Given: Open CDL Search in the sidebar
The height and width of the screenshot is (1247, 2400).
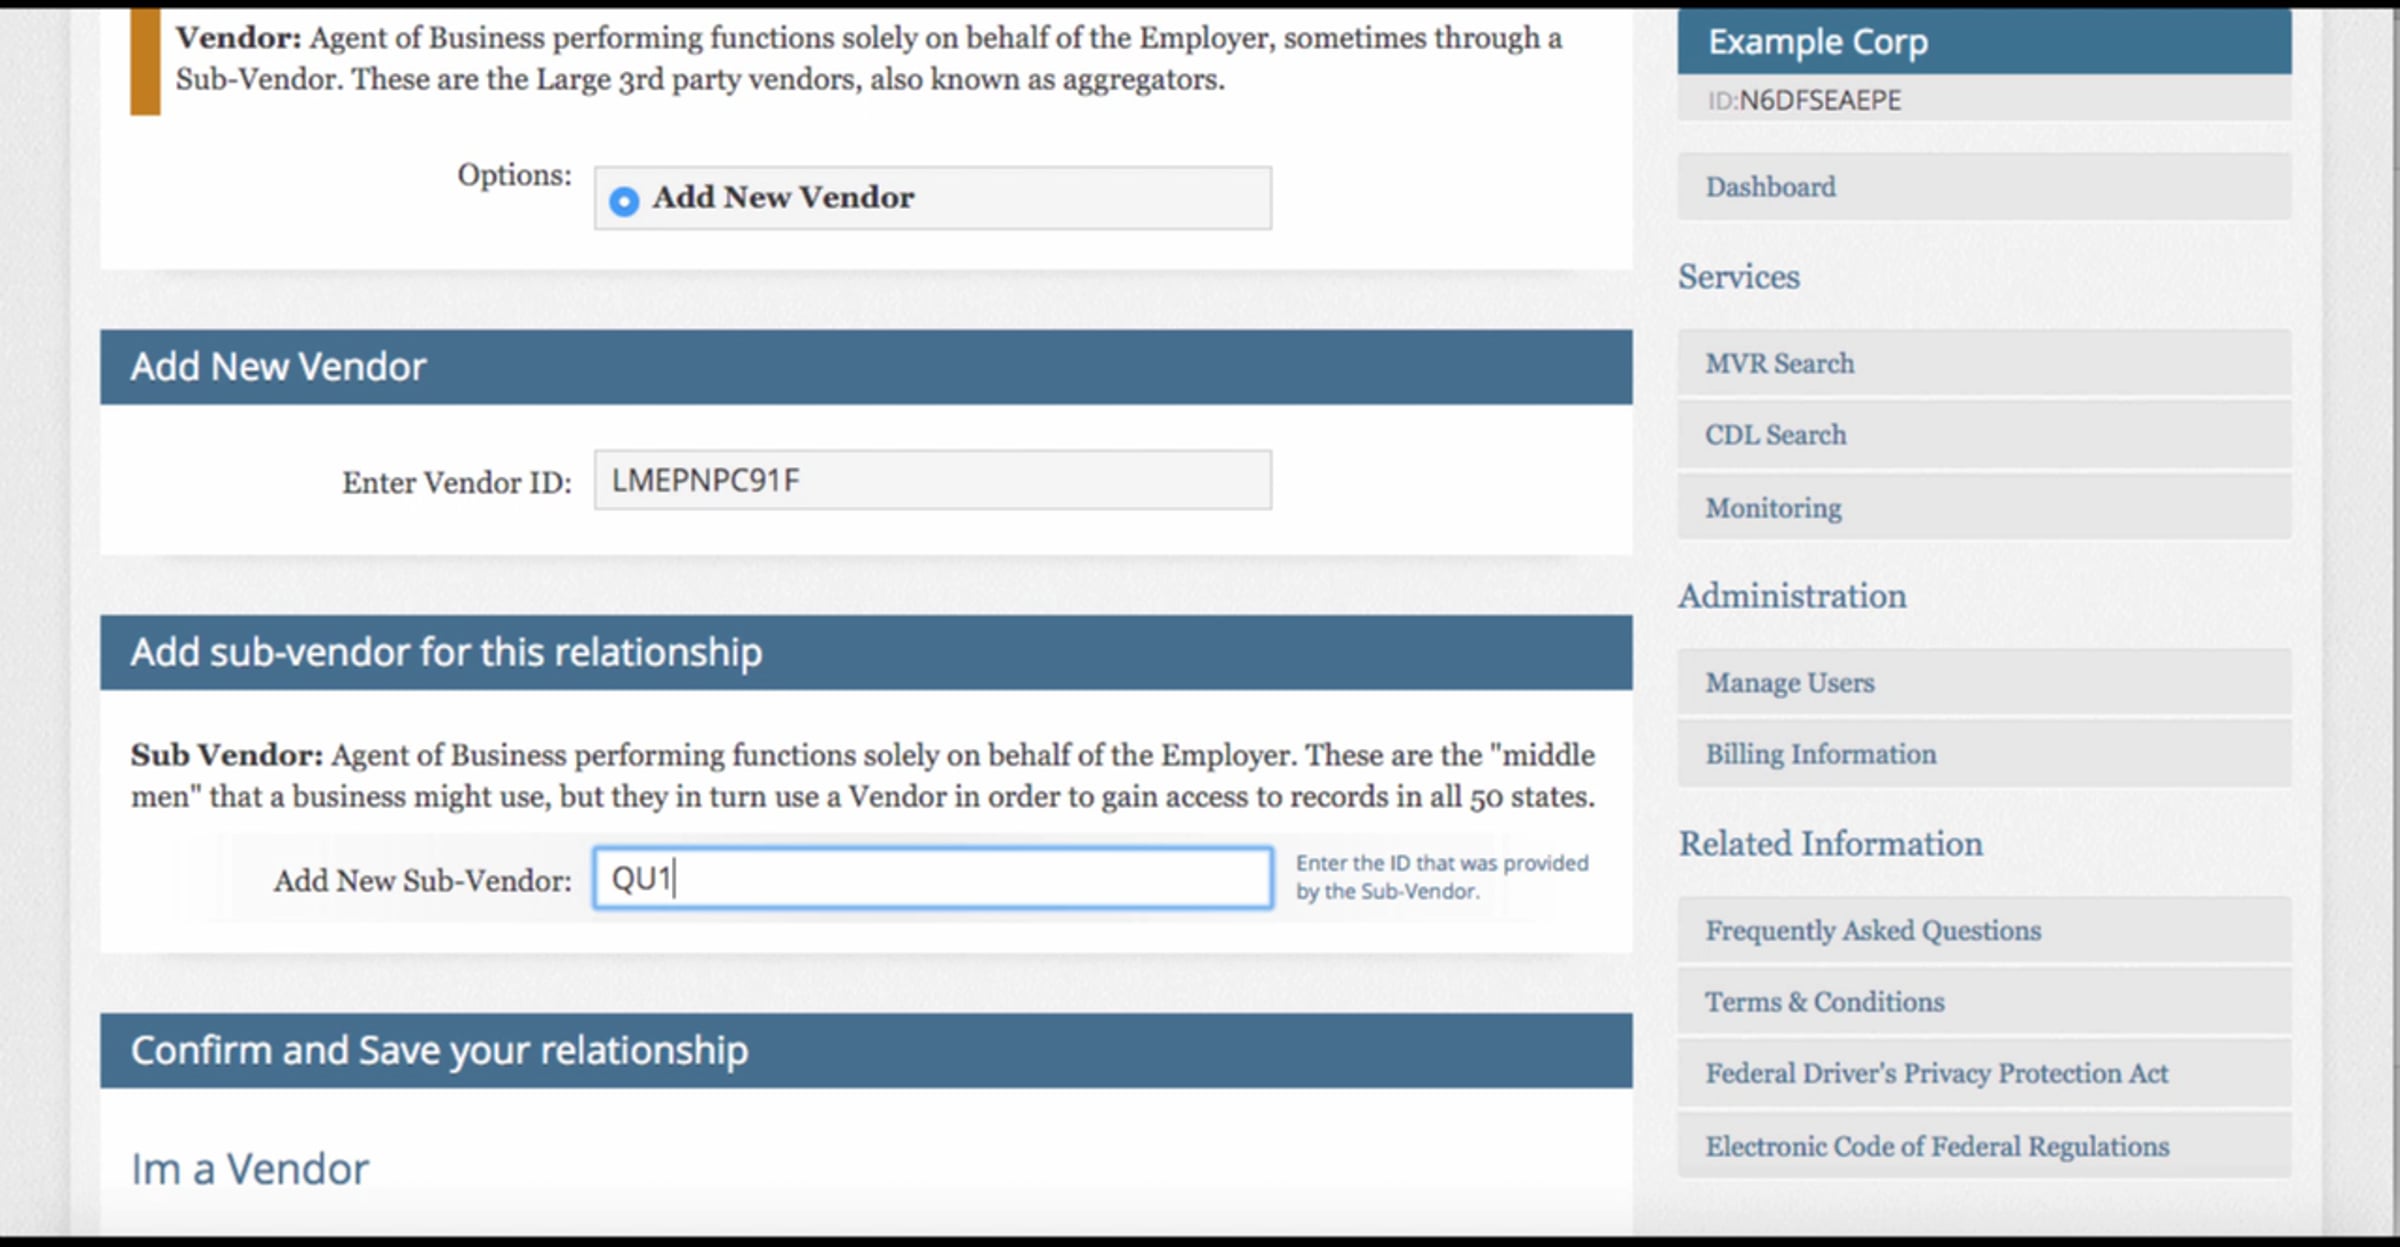Looking at the screenshot, I should (1776, 435).
